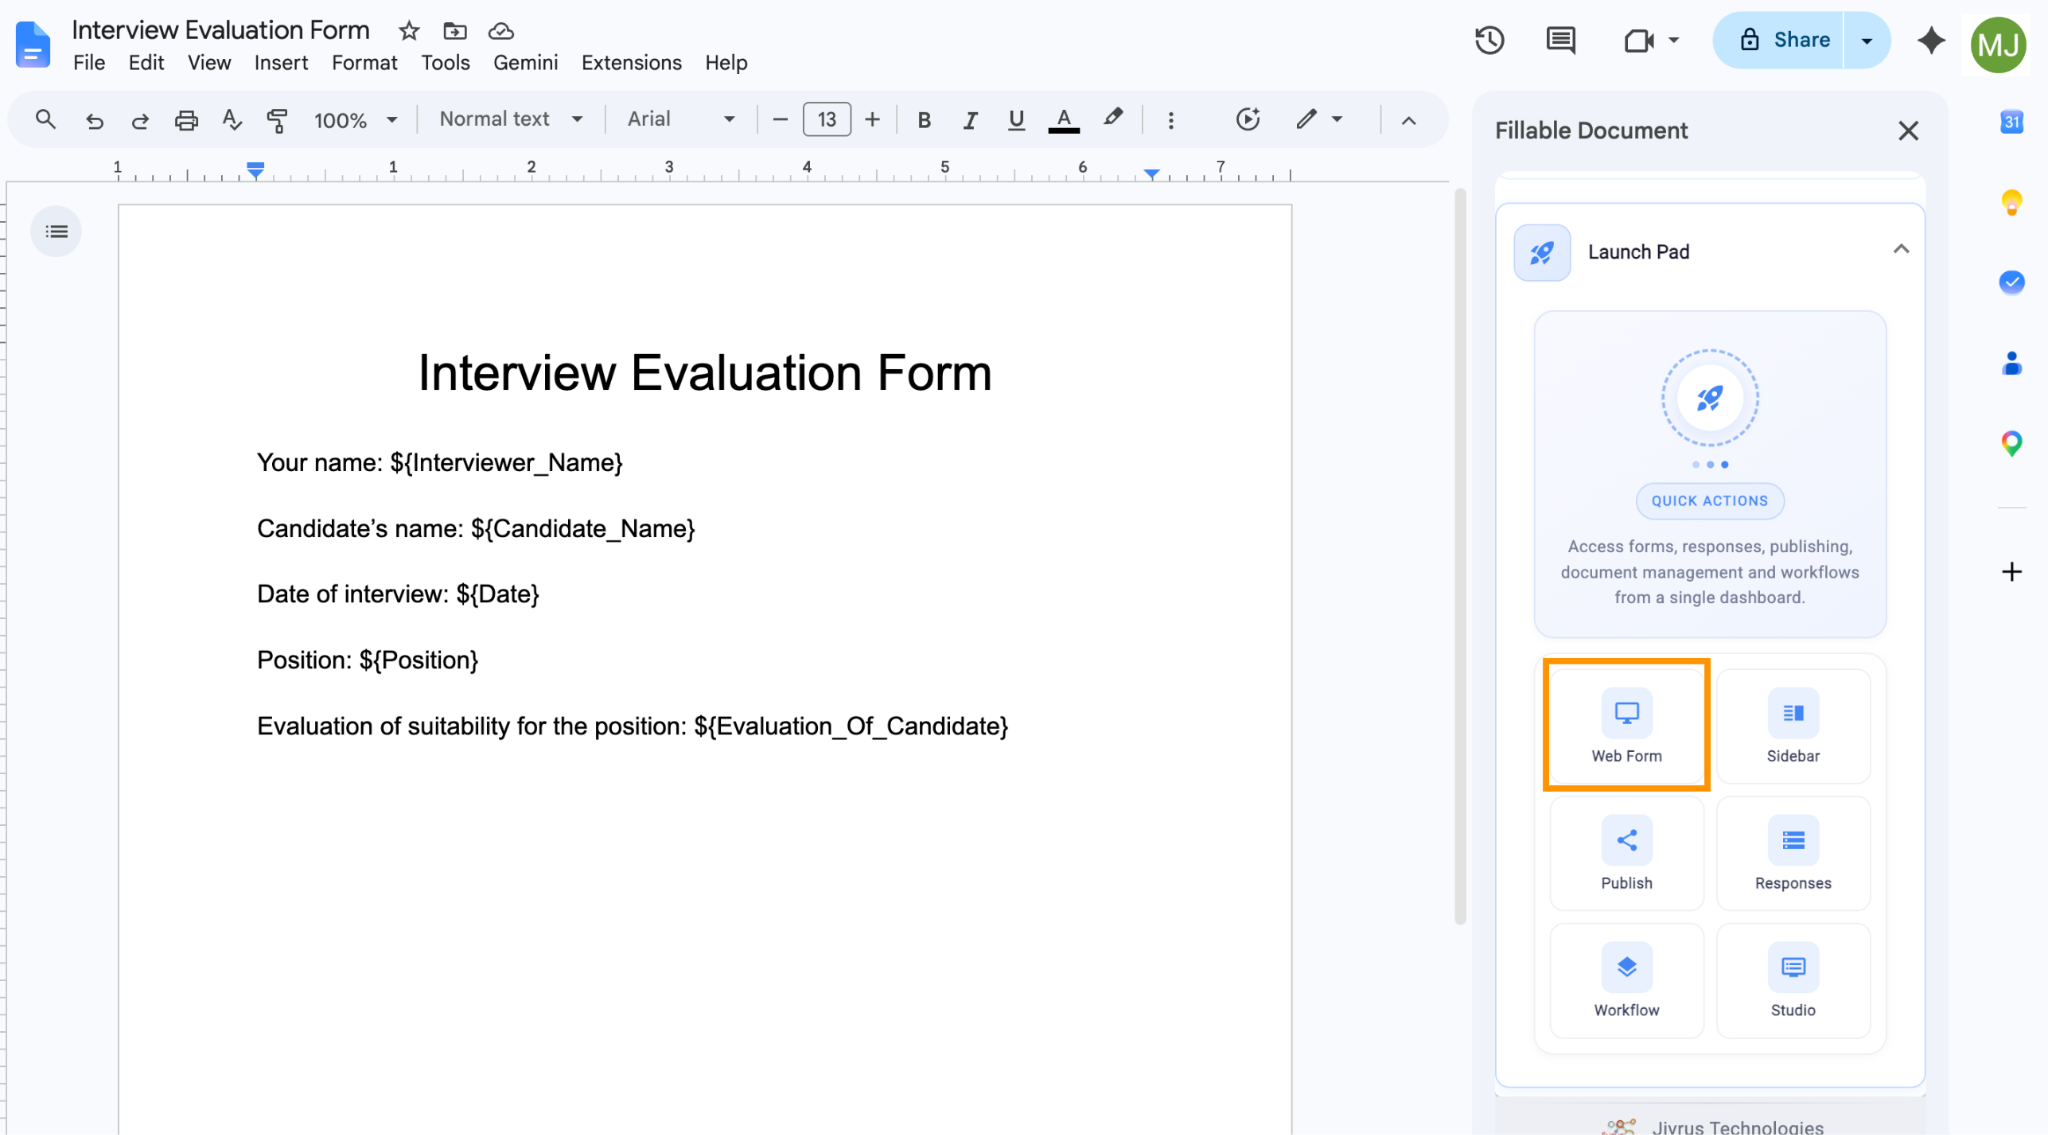Image resolution: width=2048 pixels, height=1135 pixels.
Task: Star the Interview Evaluation Form document
Action: (x=409, y=31)
